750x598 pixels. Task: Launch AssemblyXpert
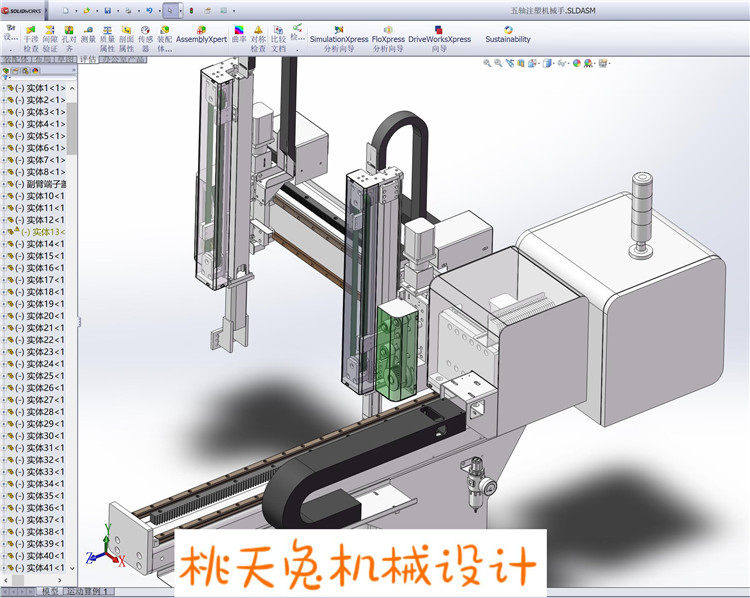tap(201, 34)
